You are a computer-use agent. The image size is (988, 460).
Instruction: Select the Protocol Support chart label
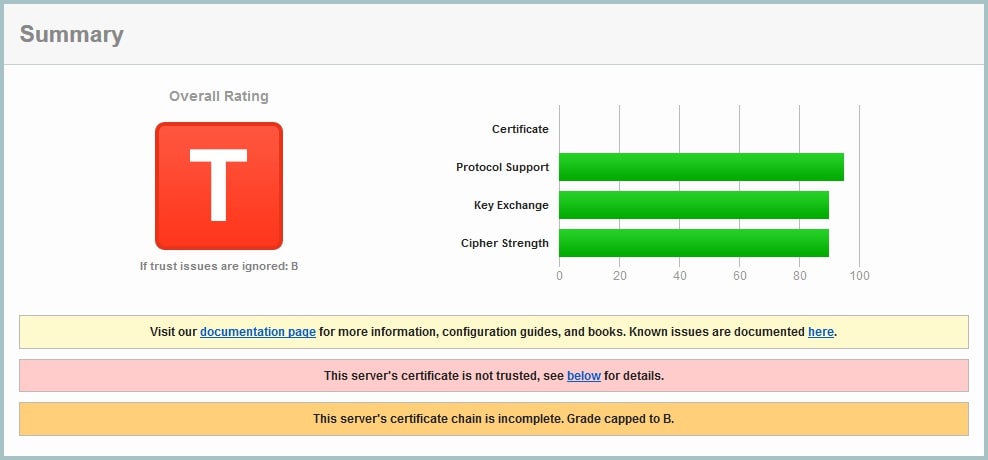tap(502, 167)
